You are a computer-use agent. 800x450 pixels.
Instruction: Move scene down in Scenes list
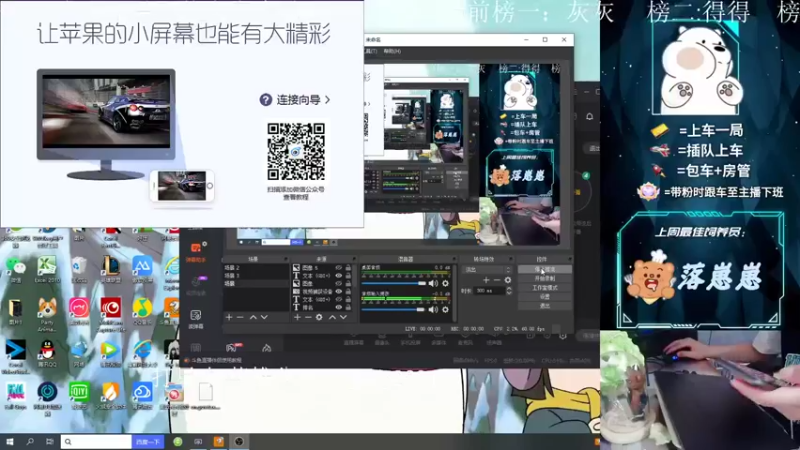pos(264,317)
